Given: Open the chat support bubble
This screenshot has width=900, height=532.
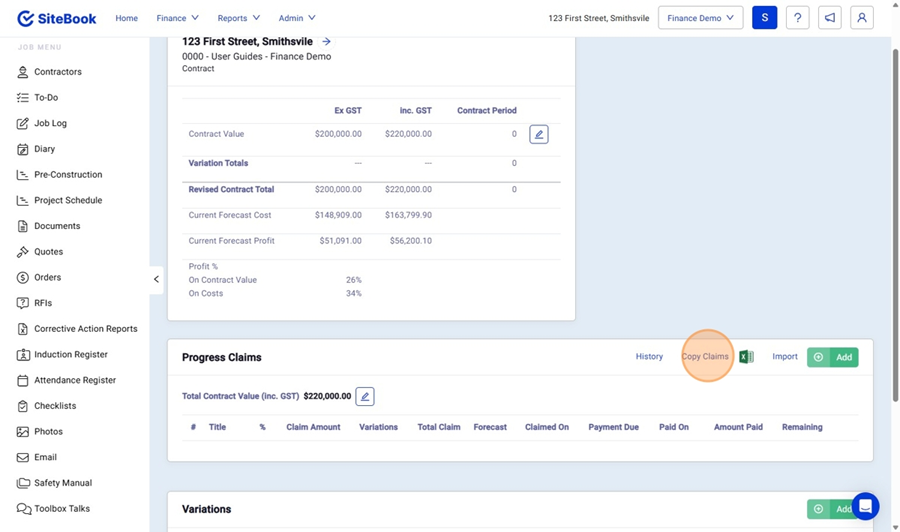Looking at the screenshot, I should 865,505.
